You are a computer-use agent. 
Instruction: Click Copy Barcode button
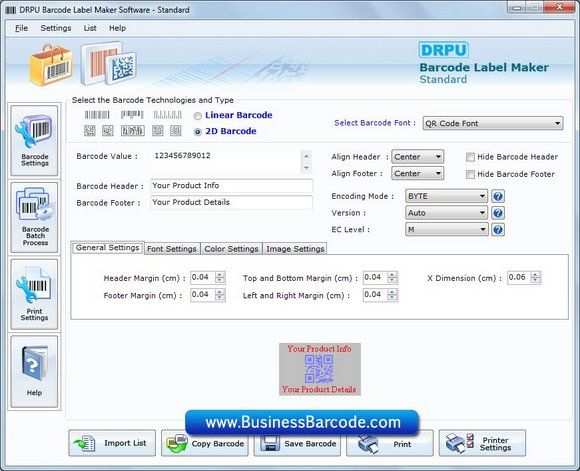coord(205,443)
